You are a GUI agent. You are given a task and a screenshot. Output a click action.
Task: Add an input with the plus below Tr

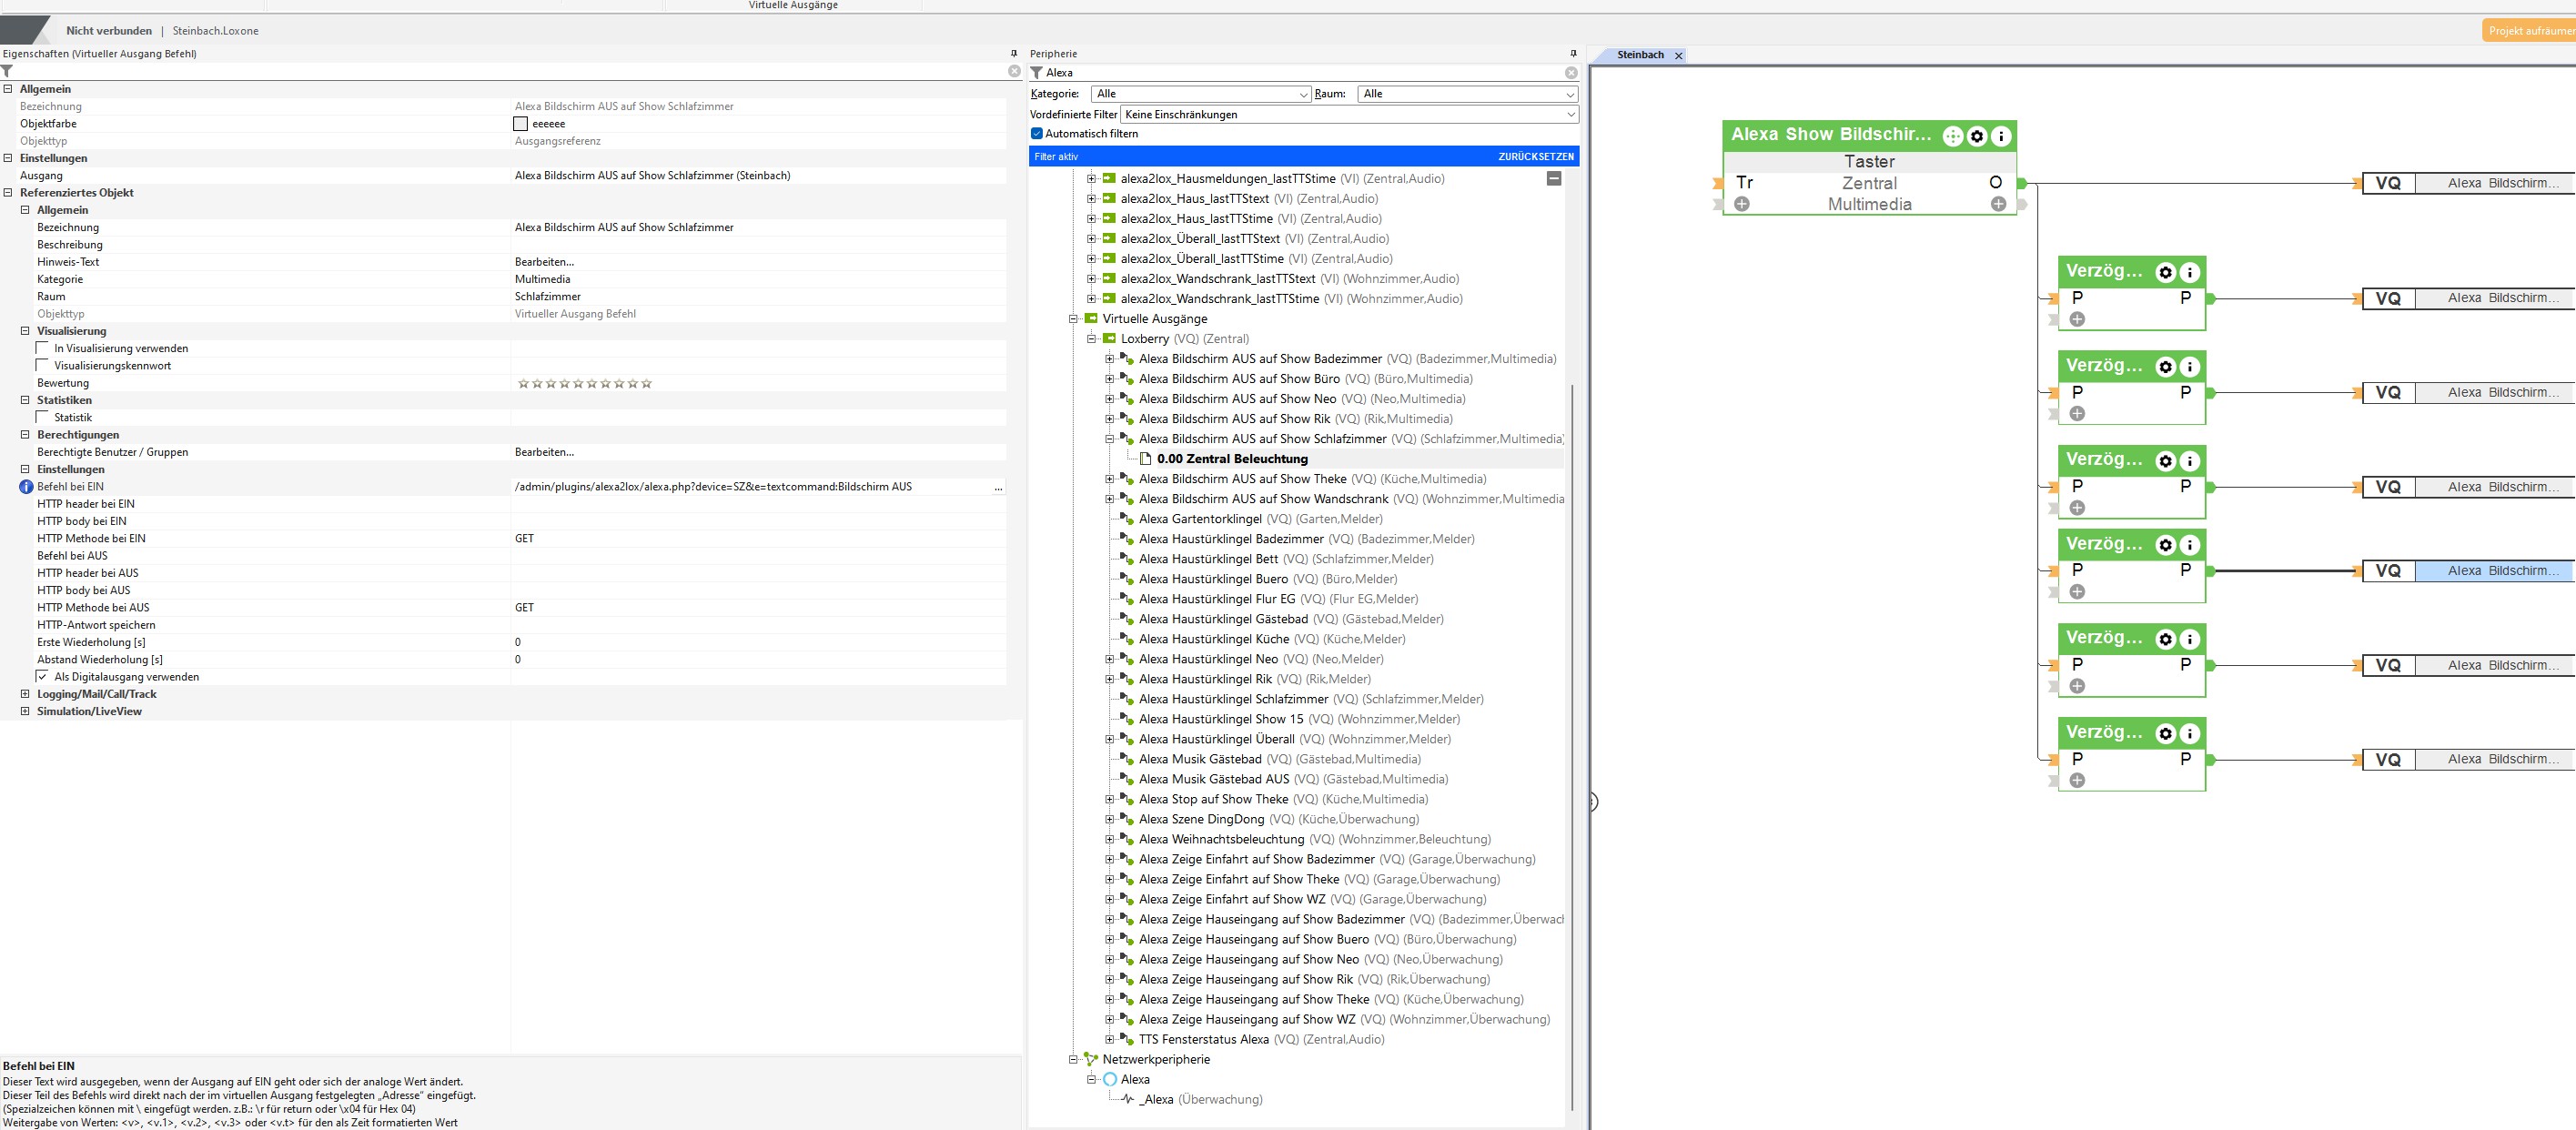pos(1742,204)
